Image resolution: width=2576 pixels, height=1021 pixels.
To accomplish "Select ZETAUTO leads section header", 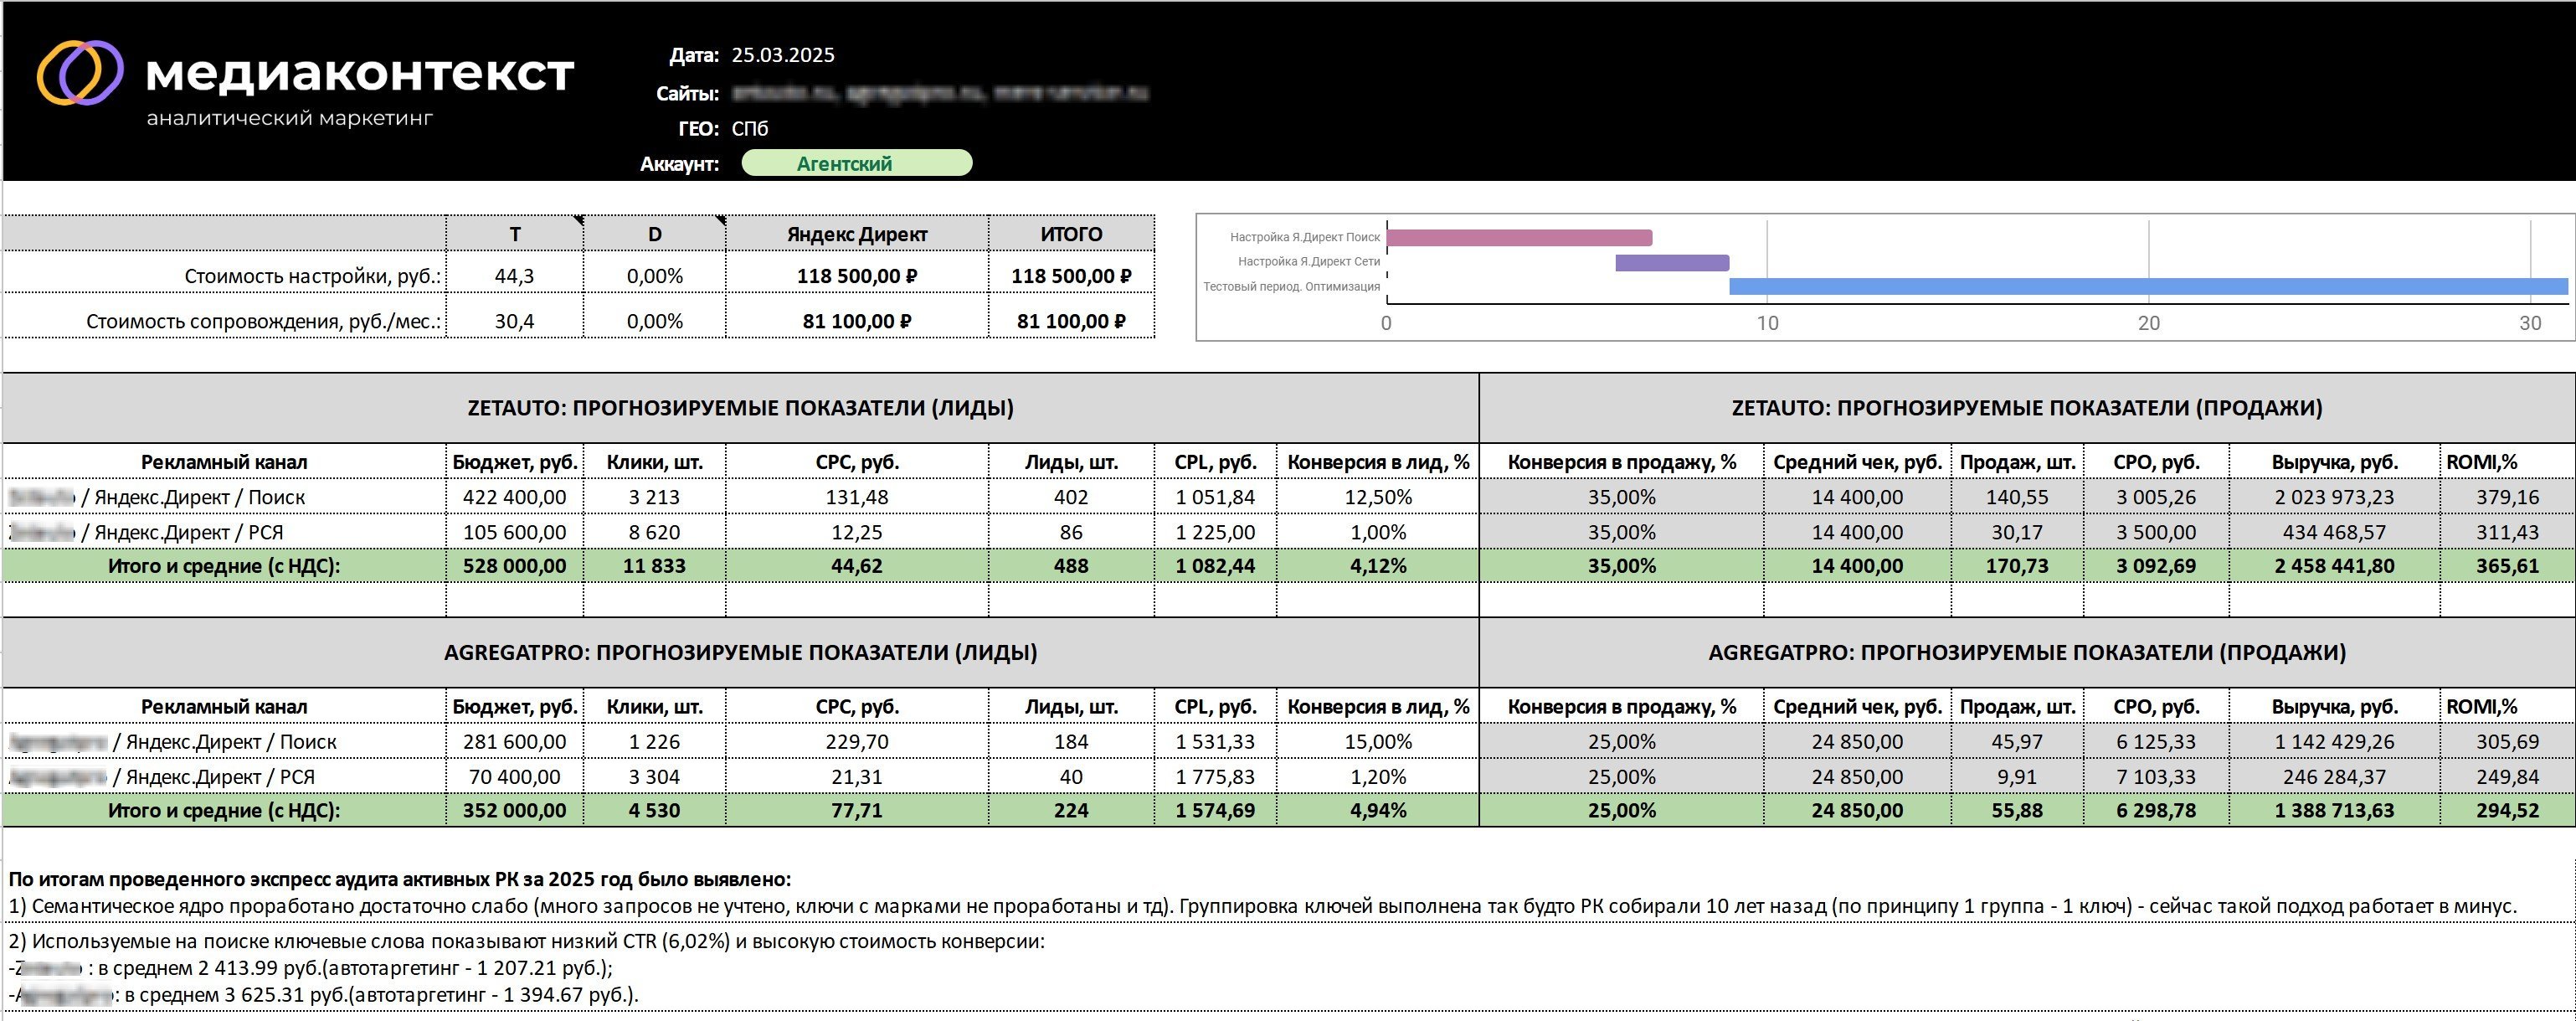I will pos(740,408).
